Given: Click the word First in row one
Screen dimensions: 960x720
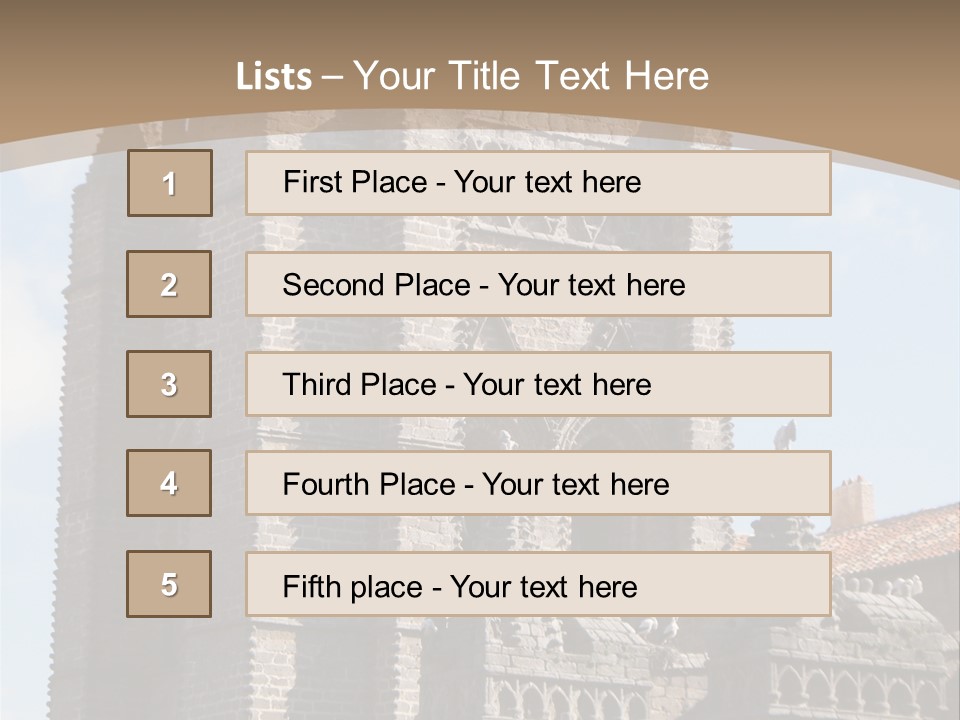Looking at the screenshot, I should (x=309, y=182).
